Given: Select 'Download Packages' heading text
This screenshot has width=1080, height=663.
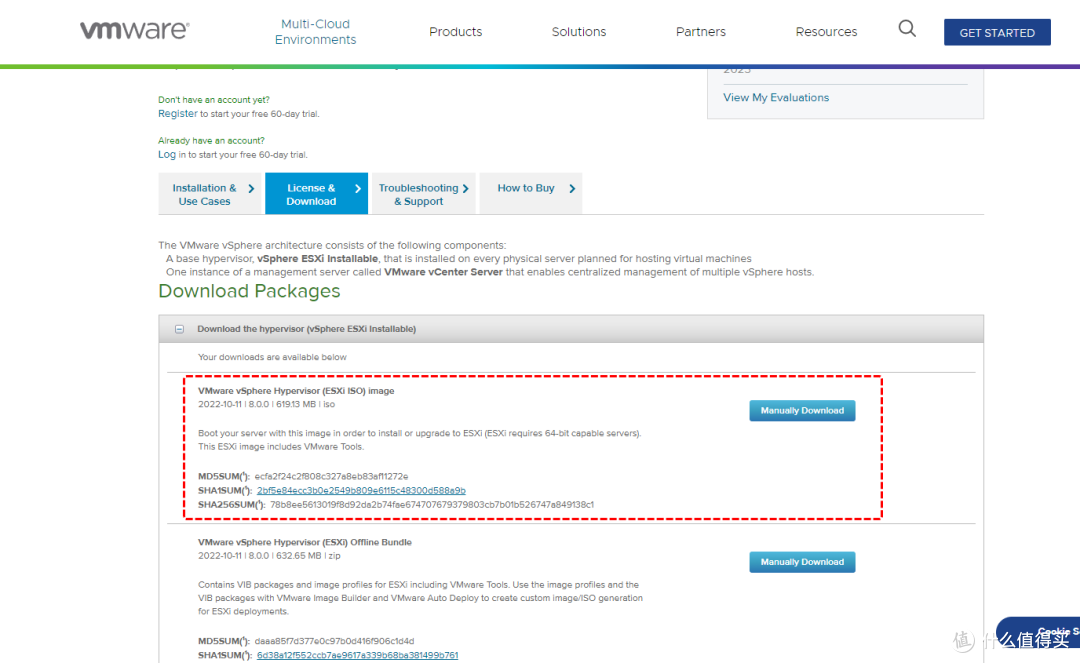Looking at the screenshot, I should click(x=249, y=291).
